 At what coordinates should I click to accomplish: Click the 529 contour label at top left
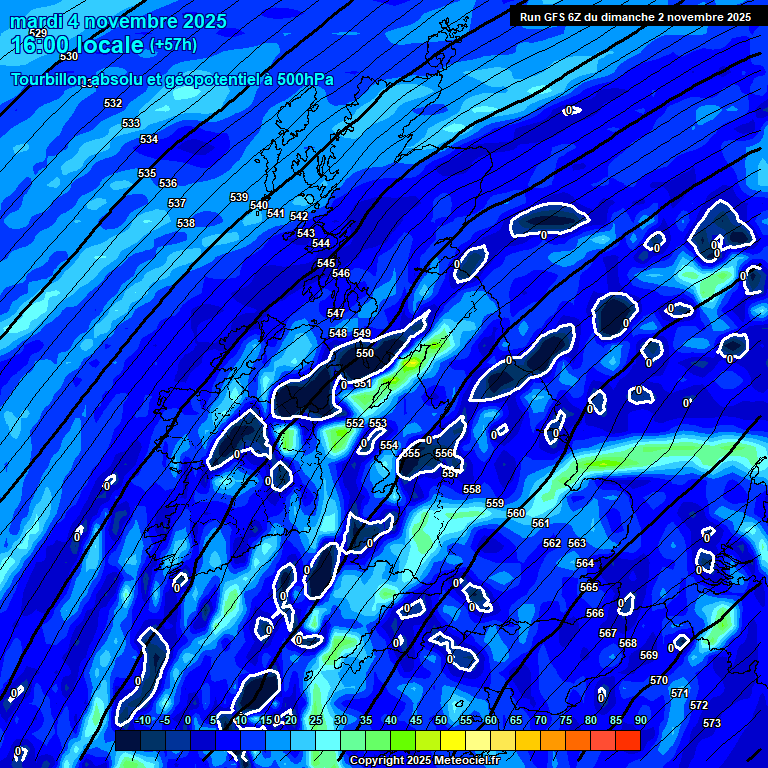click(x=38, y=34)
